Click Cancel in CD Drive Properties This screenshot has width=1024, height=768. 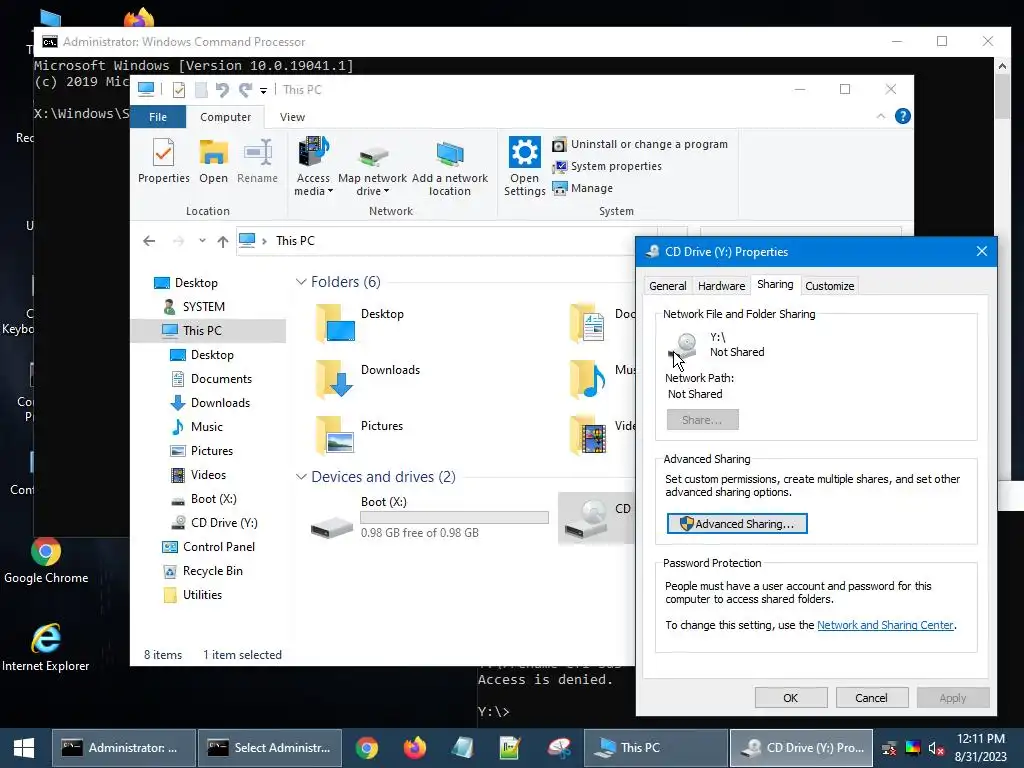click(x=871, y=698)
